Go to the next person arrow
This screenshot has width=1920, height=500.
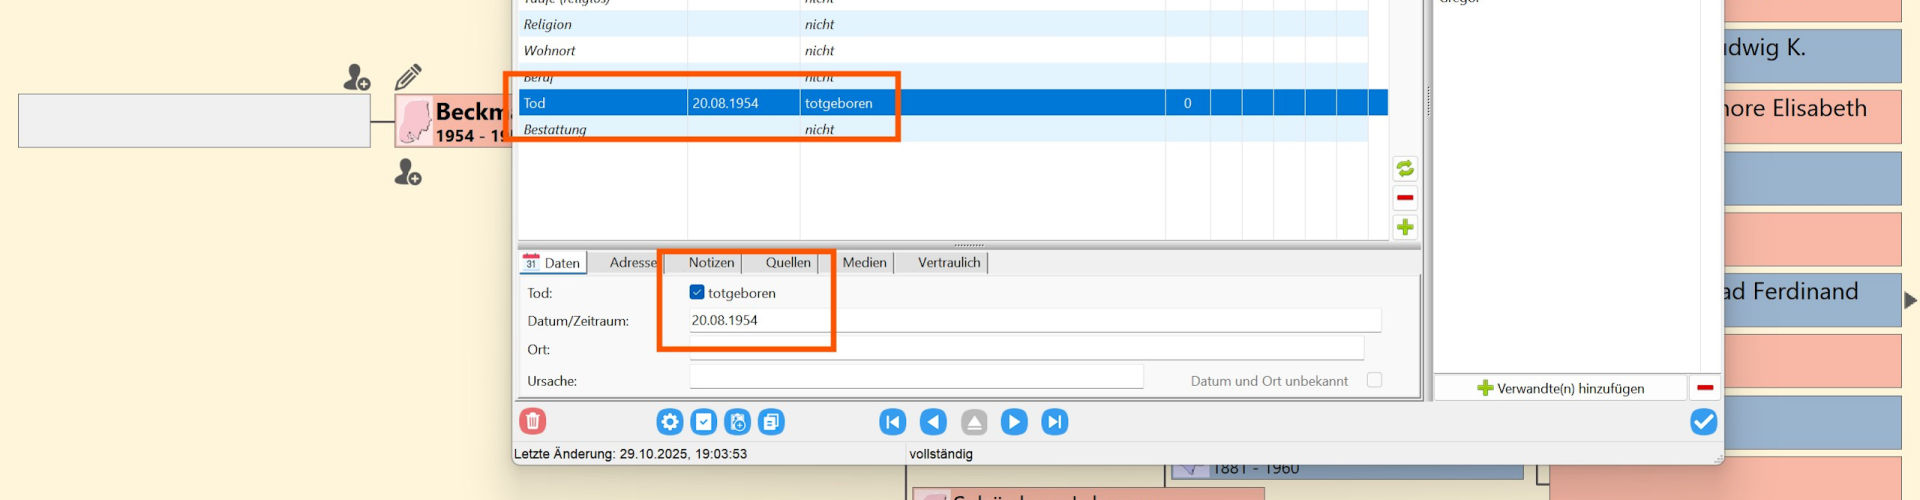pos(1013,422)
